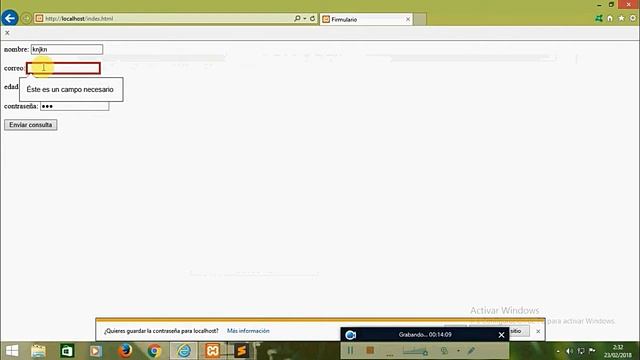The height and width of the screenshot is (360, 640).
Task: Select the Formulario tab
Action: 366,19
